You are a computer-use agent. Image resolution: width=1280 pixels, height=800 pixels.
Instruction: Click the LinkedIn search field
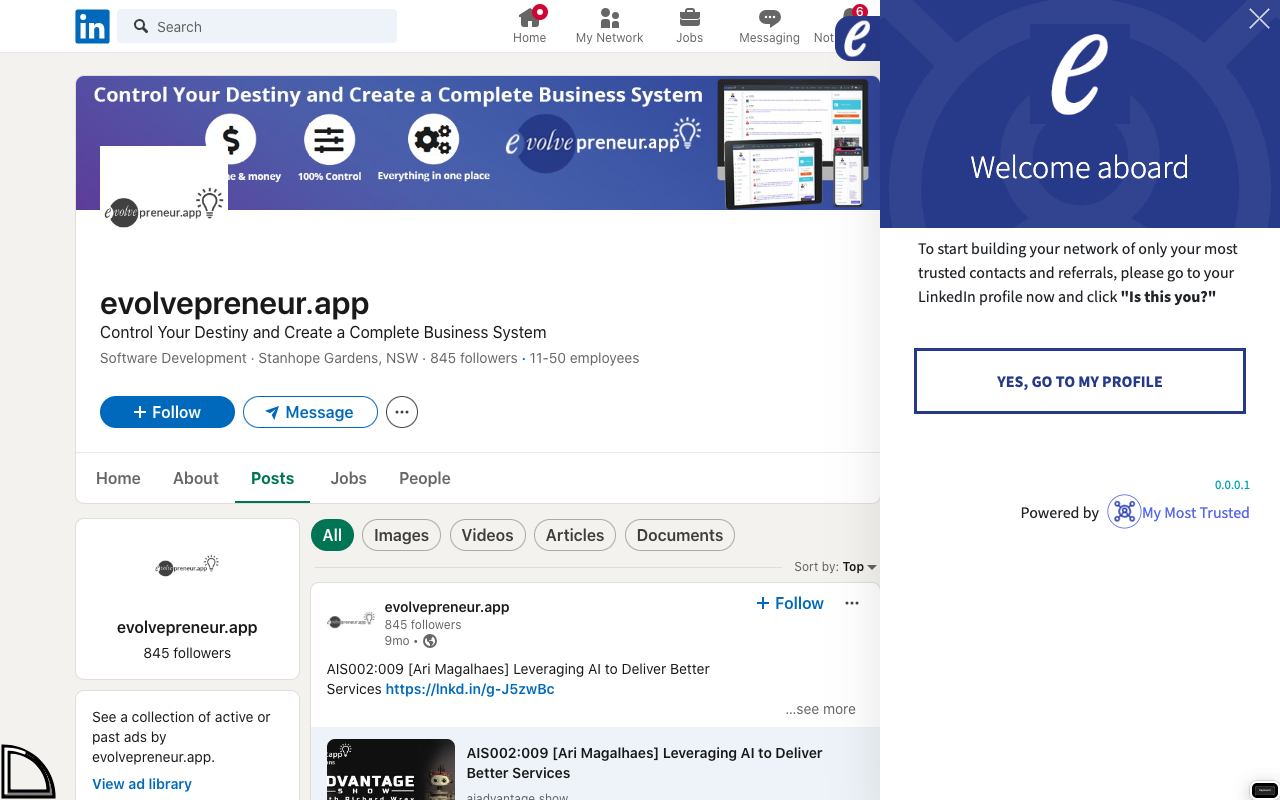(257, 26)
